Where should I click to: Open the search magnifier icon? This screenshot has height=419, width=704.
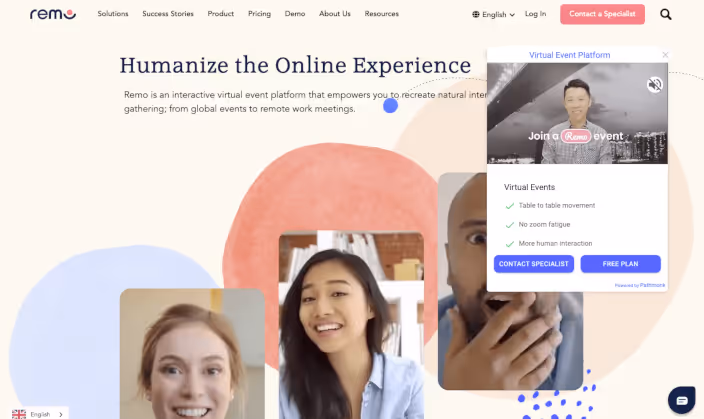click(666, 14)
